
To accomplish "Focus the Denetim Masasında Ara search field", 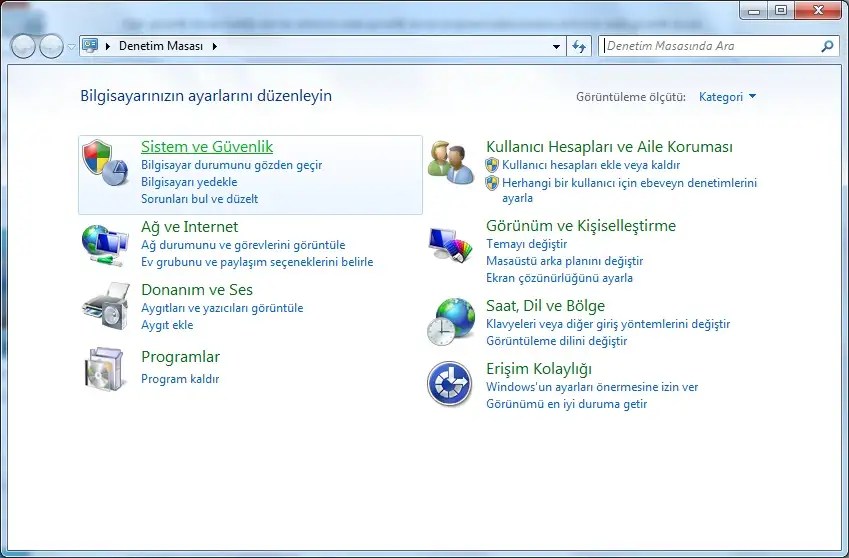I will 711,46.
